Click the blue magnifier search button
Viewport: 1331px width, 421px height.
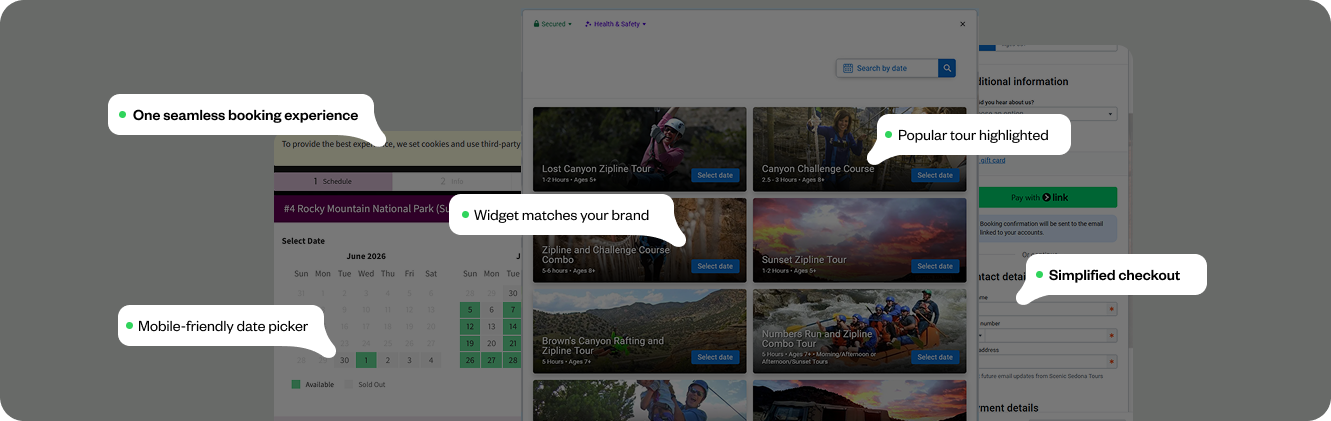(x=947, y=68)
